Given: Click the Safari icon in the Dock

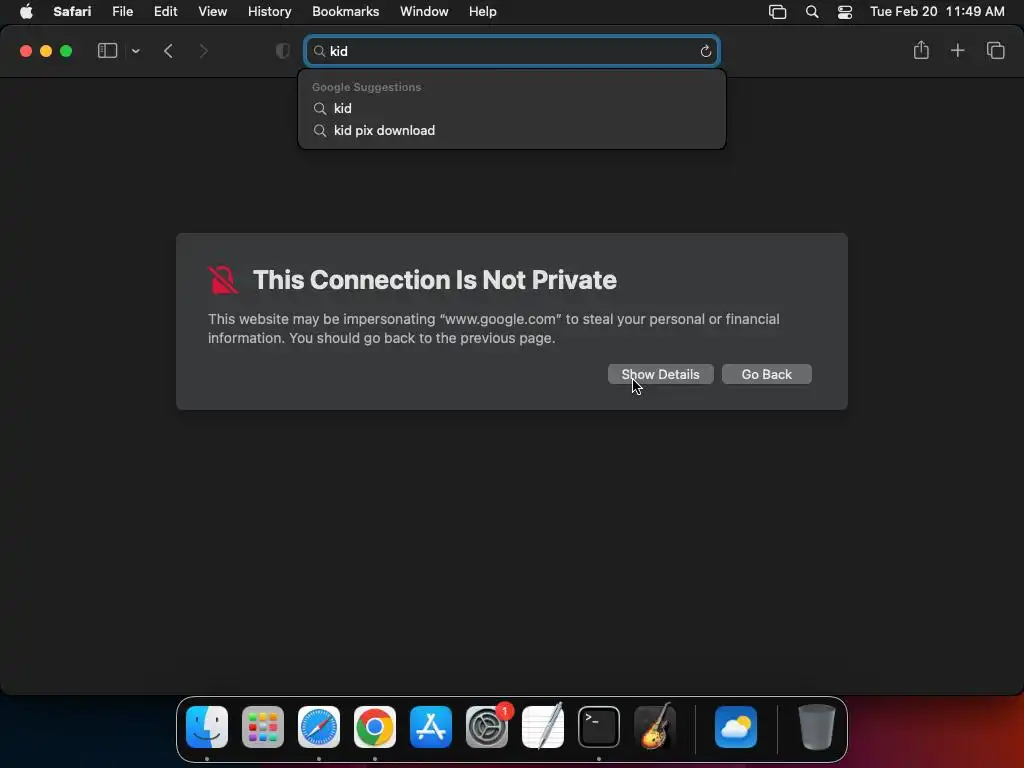Looking at the screenshot, I should coord(319,727).
